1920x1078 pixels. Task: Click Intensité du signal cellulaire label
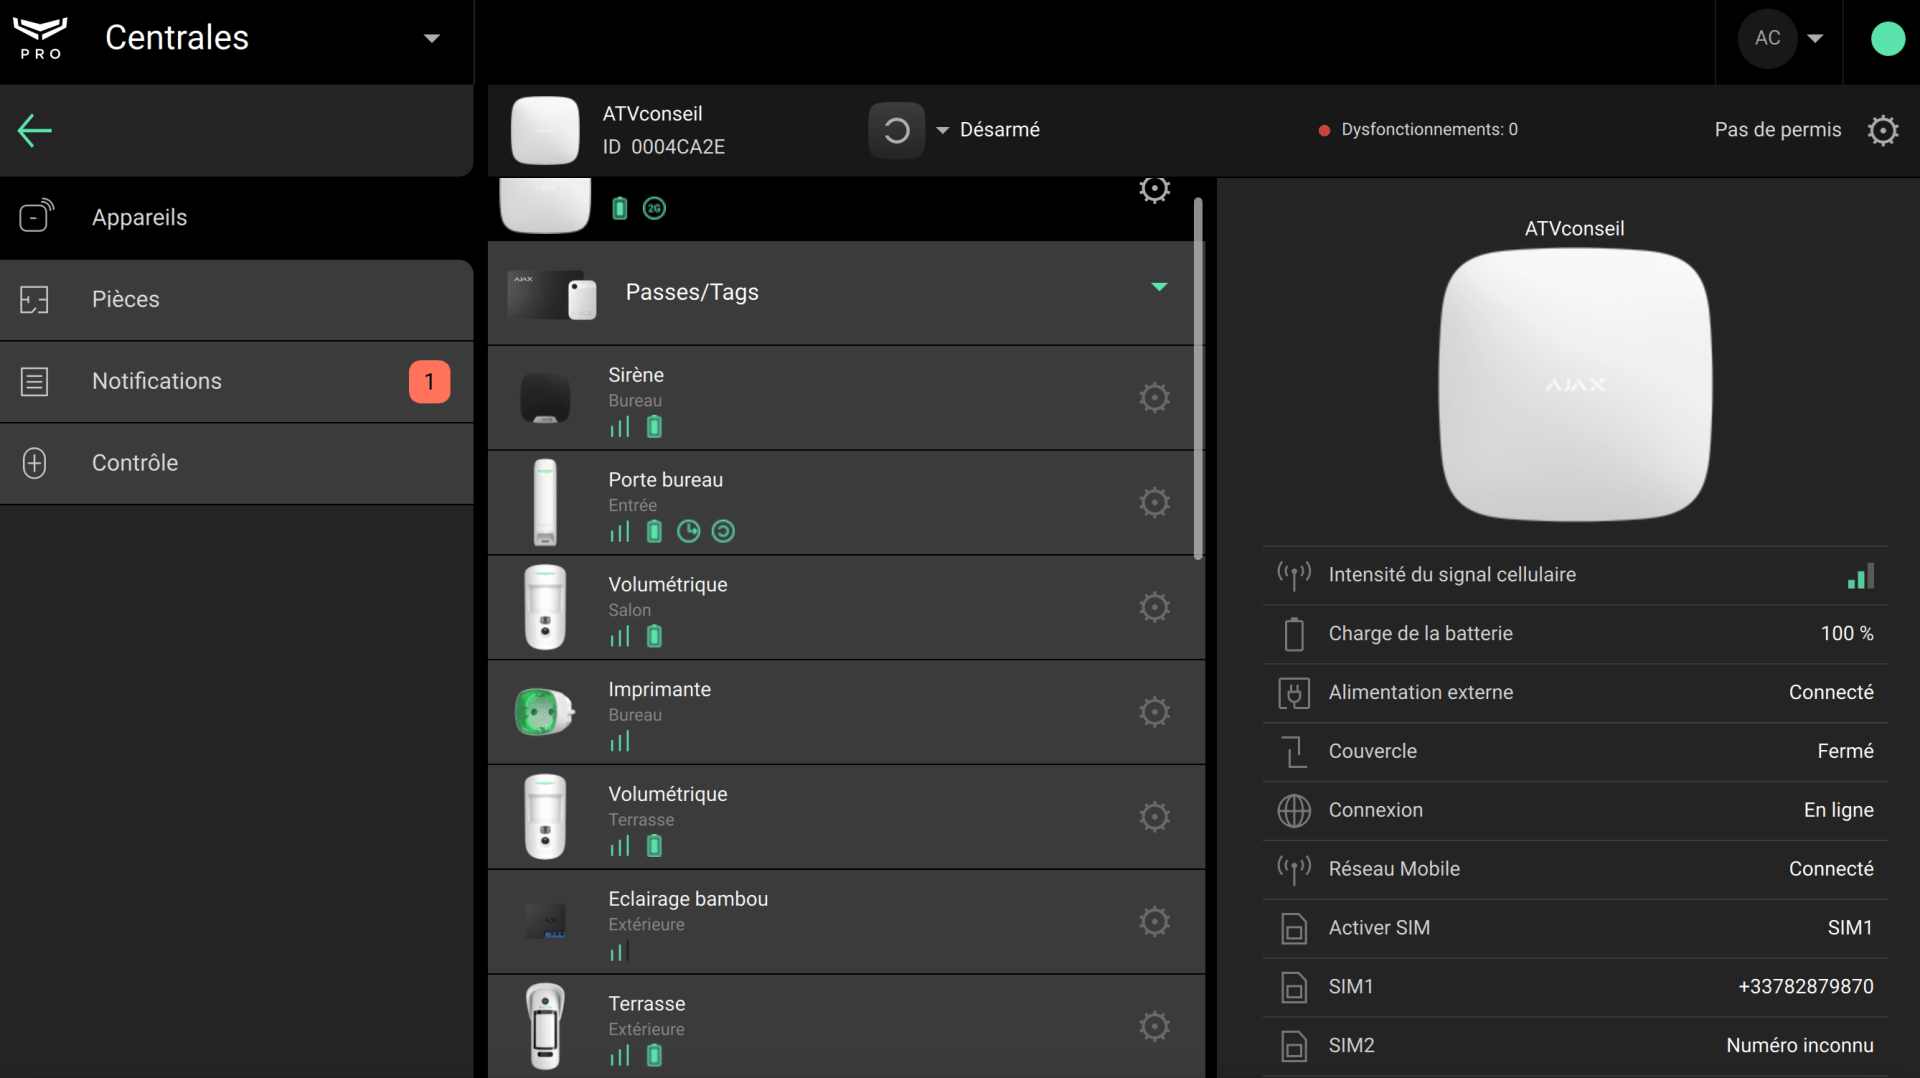[x=1452, y=575]
